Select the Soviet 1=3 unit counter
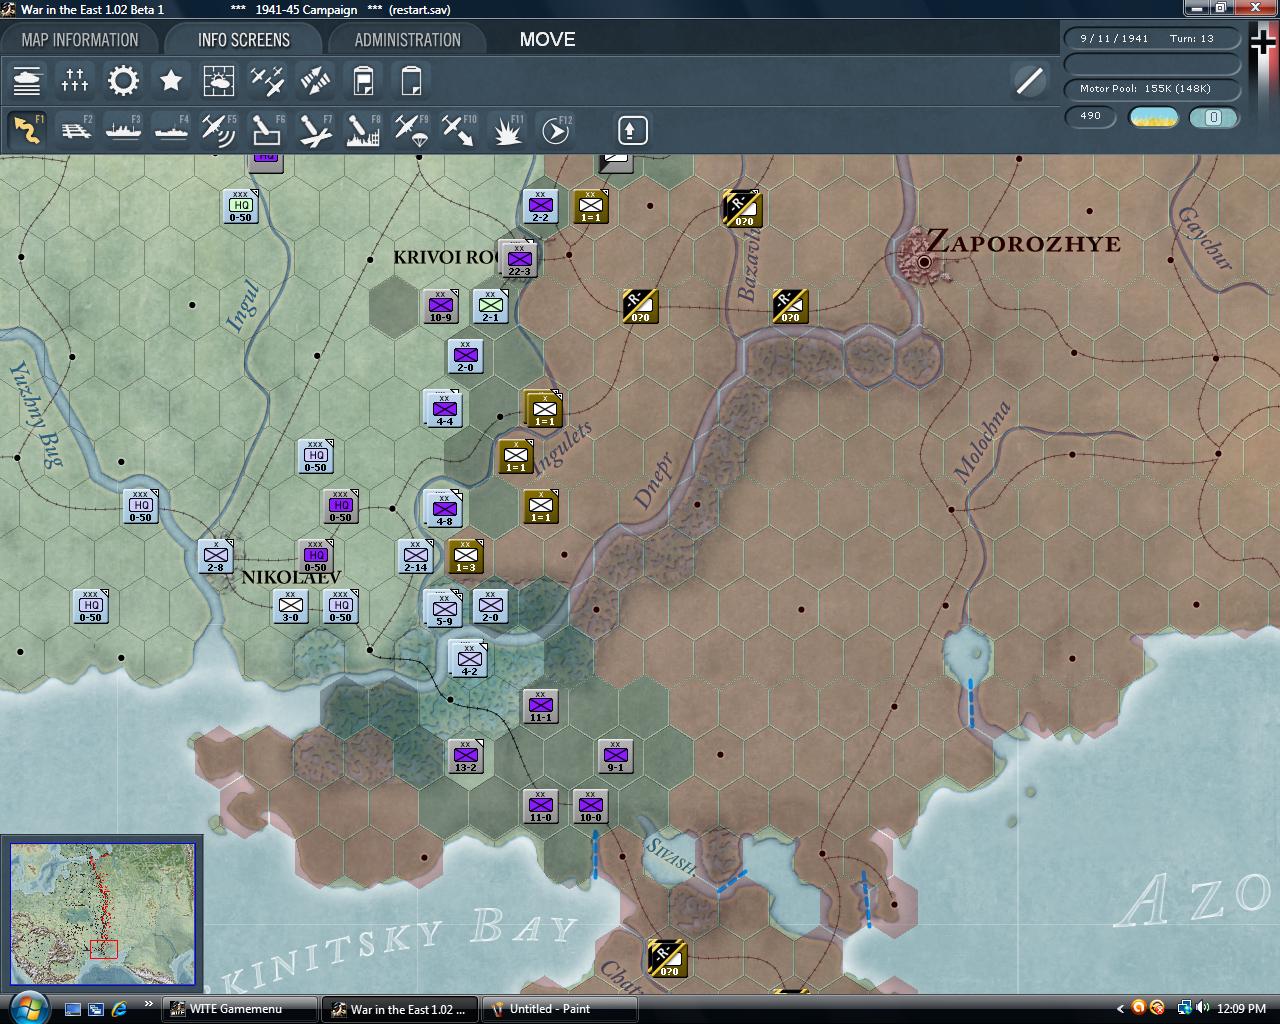 466,556
